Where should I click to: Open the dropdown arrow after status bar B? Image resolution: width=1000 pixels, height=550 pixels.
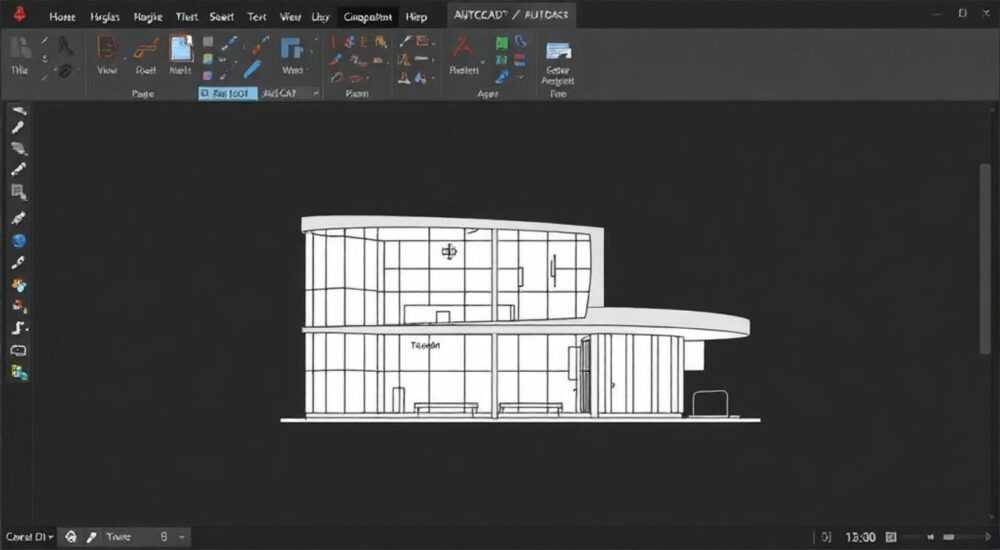pos(181,537)
